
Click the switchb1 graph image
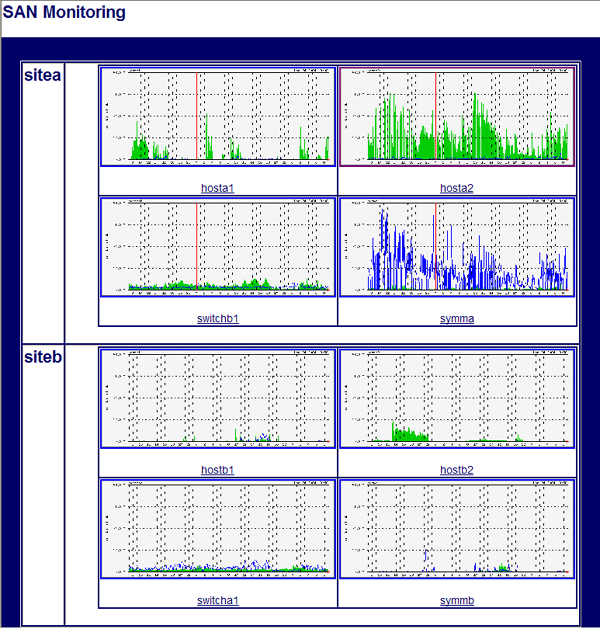pos(217,246)
